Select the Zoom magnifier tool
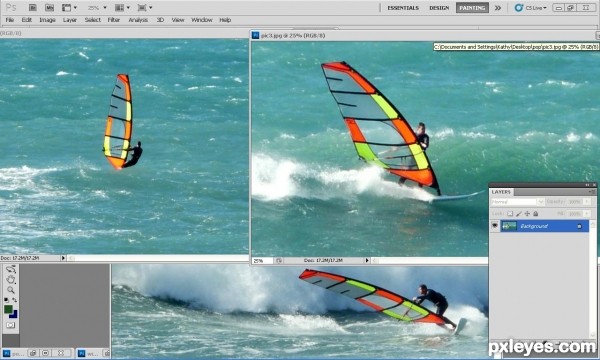Screen dimensions: 600x360 pyautogui.click(x=11, y=290)
